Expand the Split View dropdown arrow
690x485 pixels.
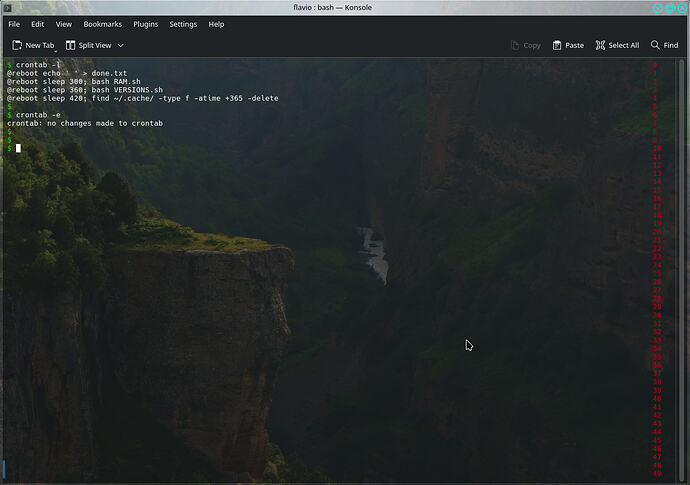pos(121,45)
